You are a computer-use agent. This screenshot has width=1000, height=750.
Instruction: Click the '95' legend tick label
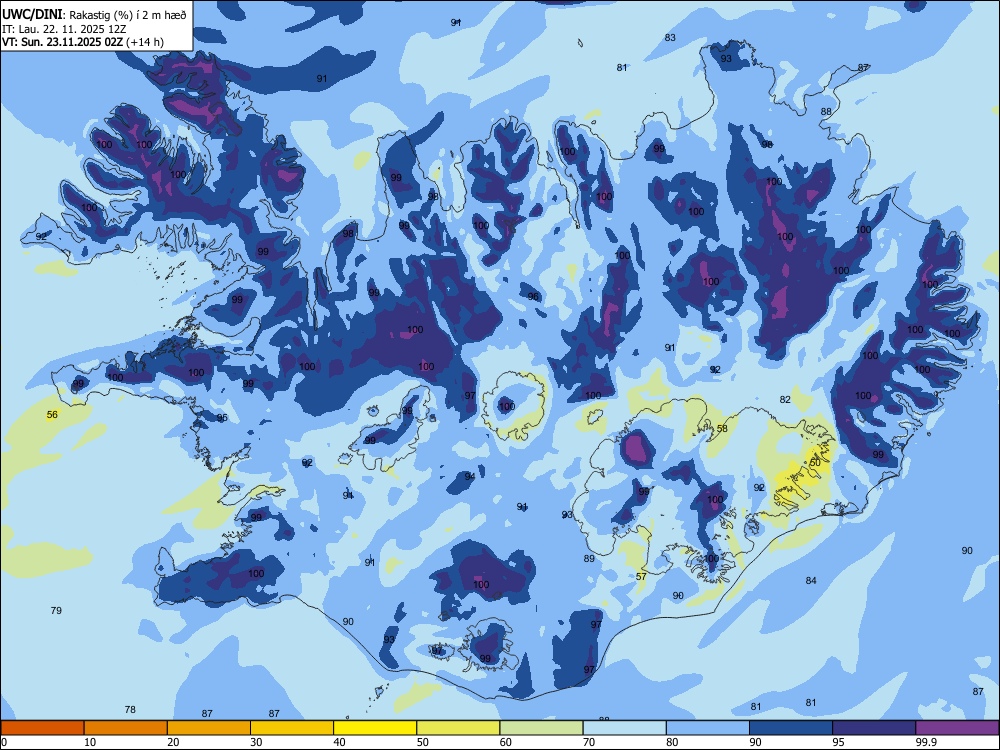(x=838, y=742)
